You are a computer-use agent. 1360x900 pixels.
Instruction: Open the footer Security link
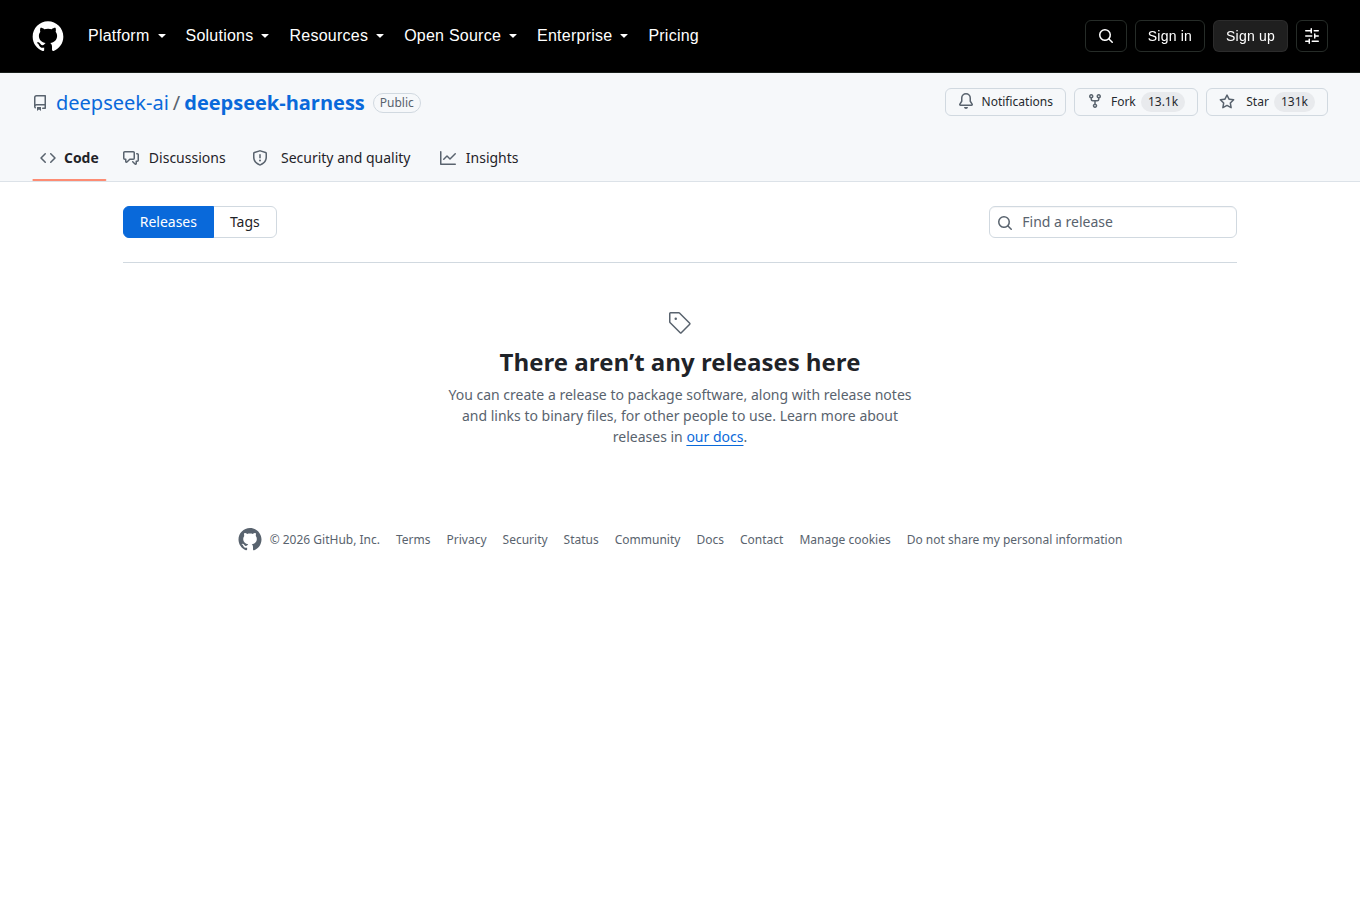click(x=525, y=540)
